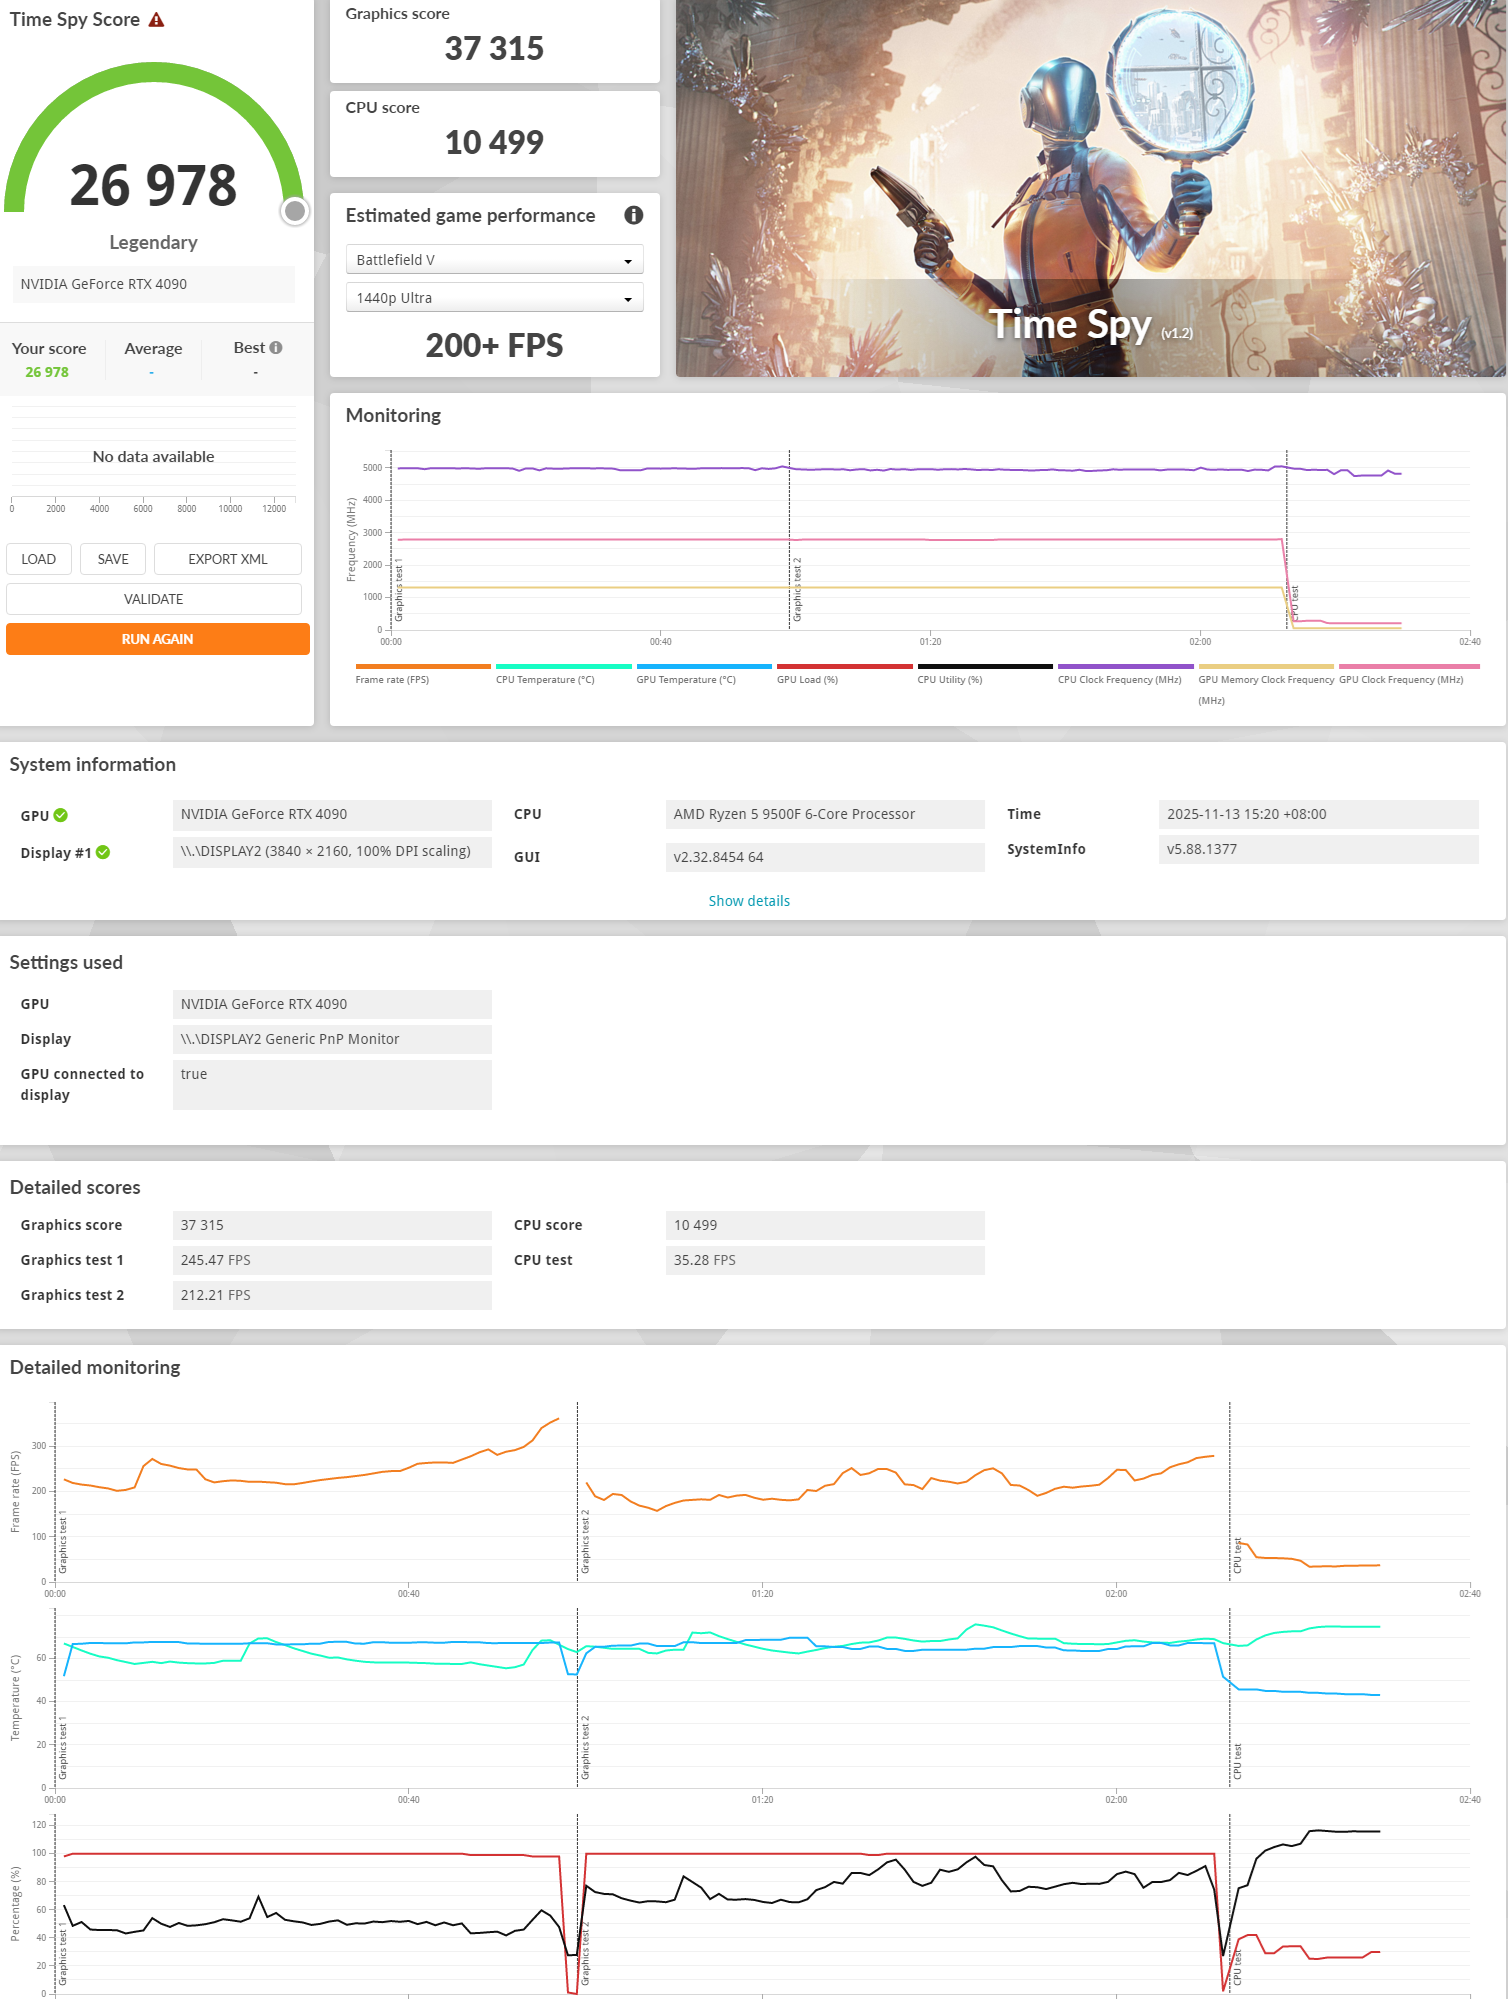Click the Time Spy banner image
The height and width of the screenshot is (1999, 1508).
point(1090,188)
